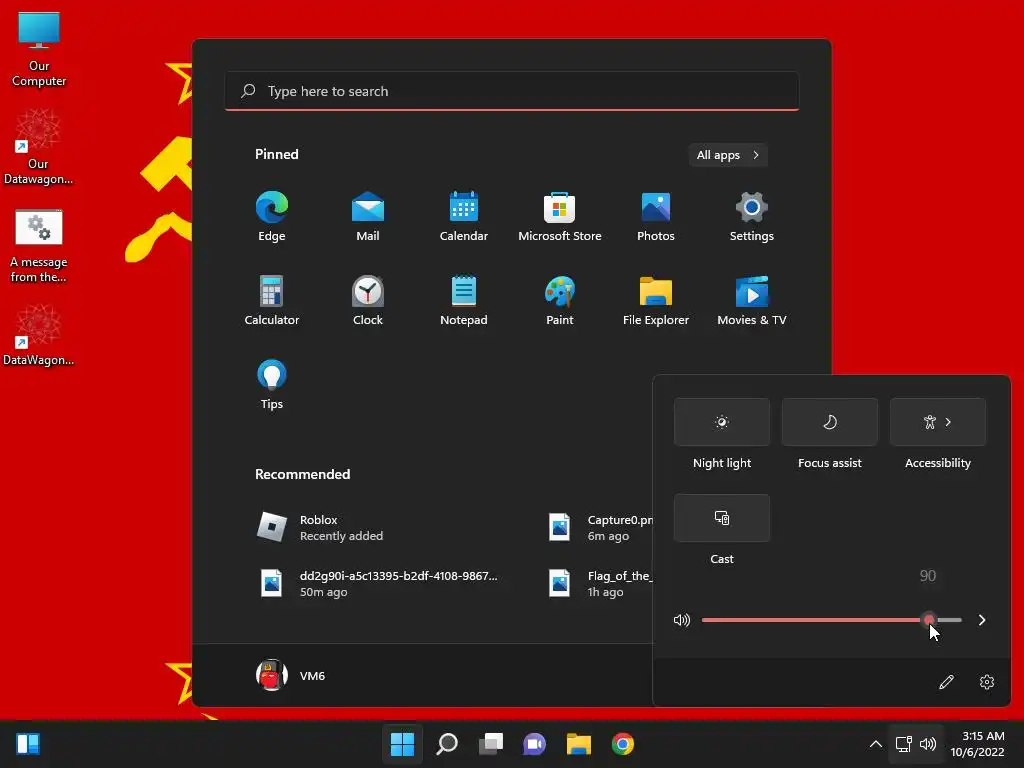Select the DataWagon... desktop shortcut

(39, 336)
